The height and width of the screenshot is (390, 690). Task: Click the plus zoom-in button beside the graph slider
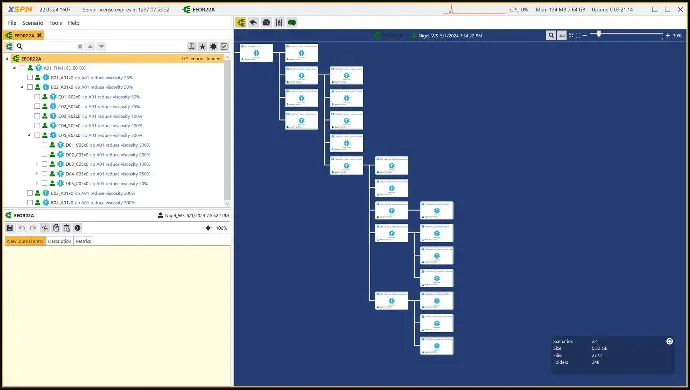tap(668, 35)
